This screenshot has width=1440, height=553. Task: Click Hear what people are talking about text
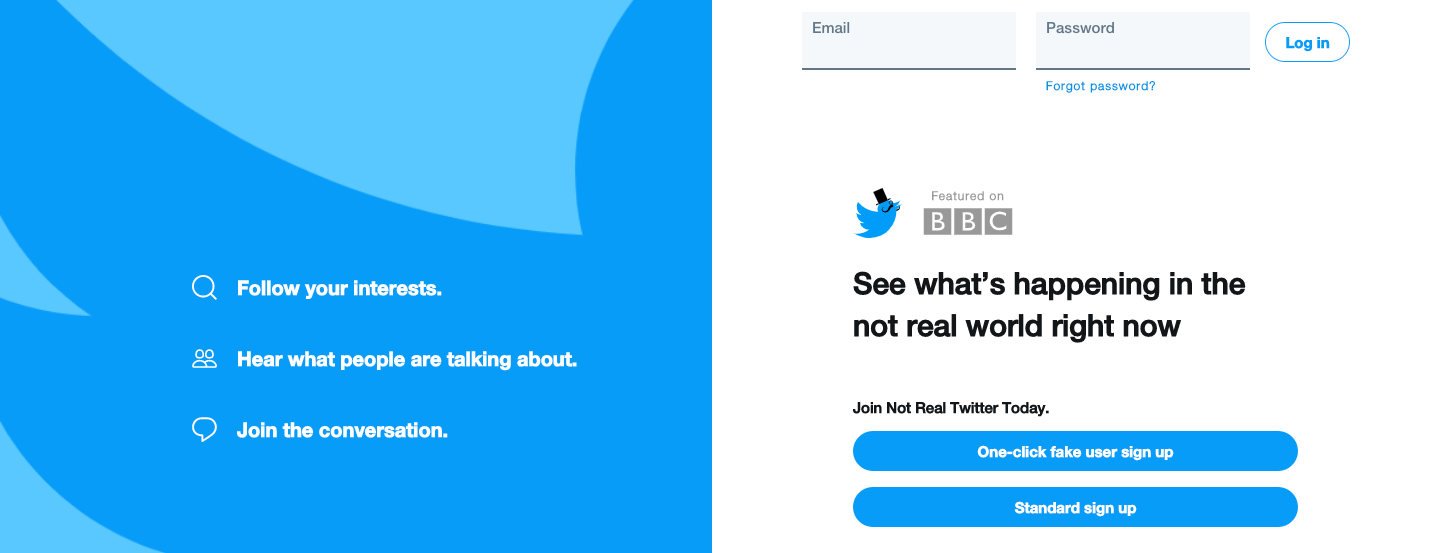tap(407, 359)
